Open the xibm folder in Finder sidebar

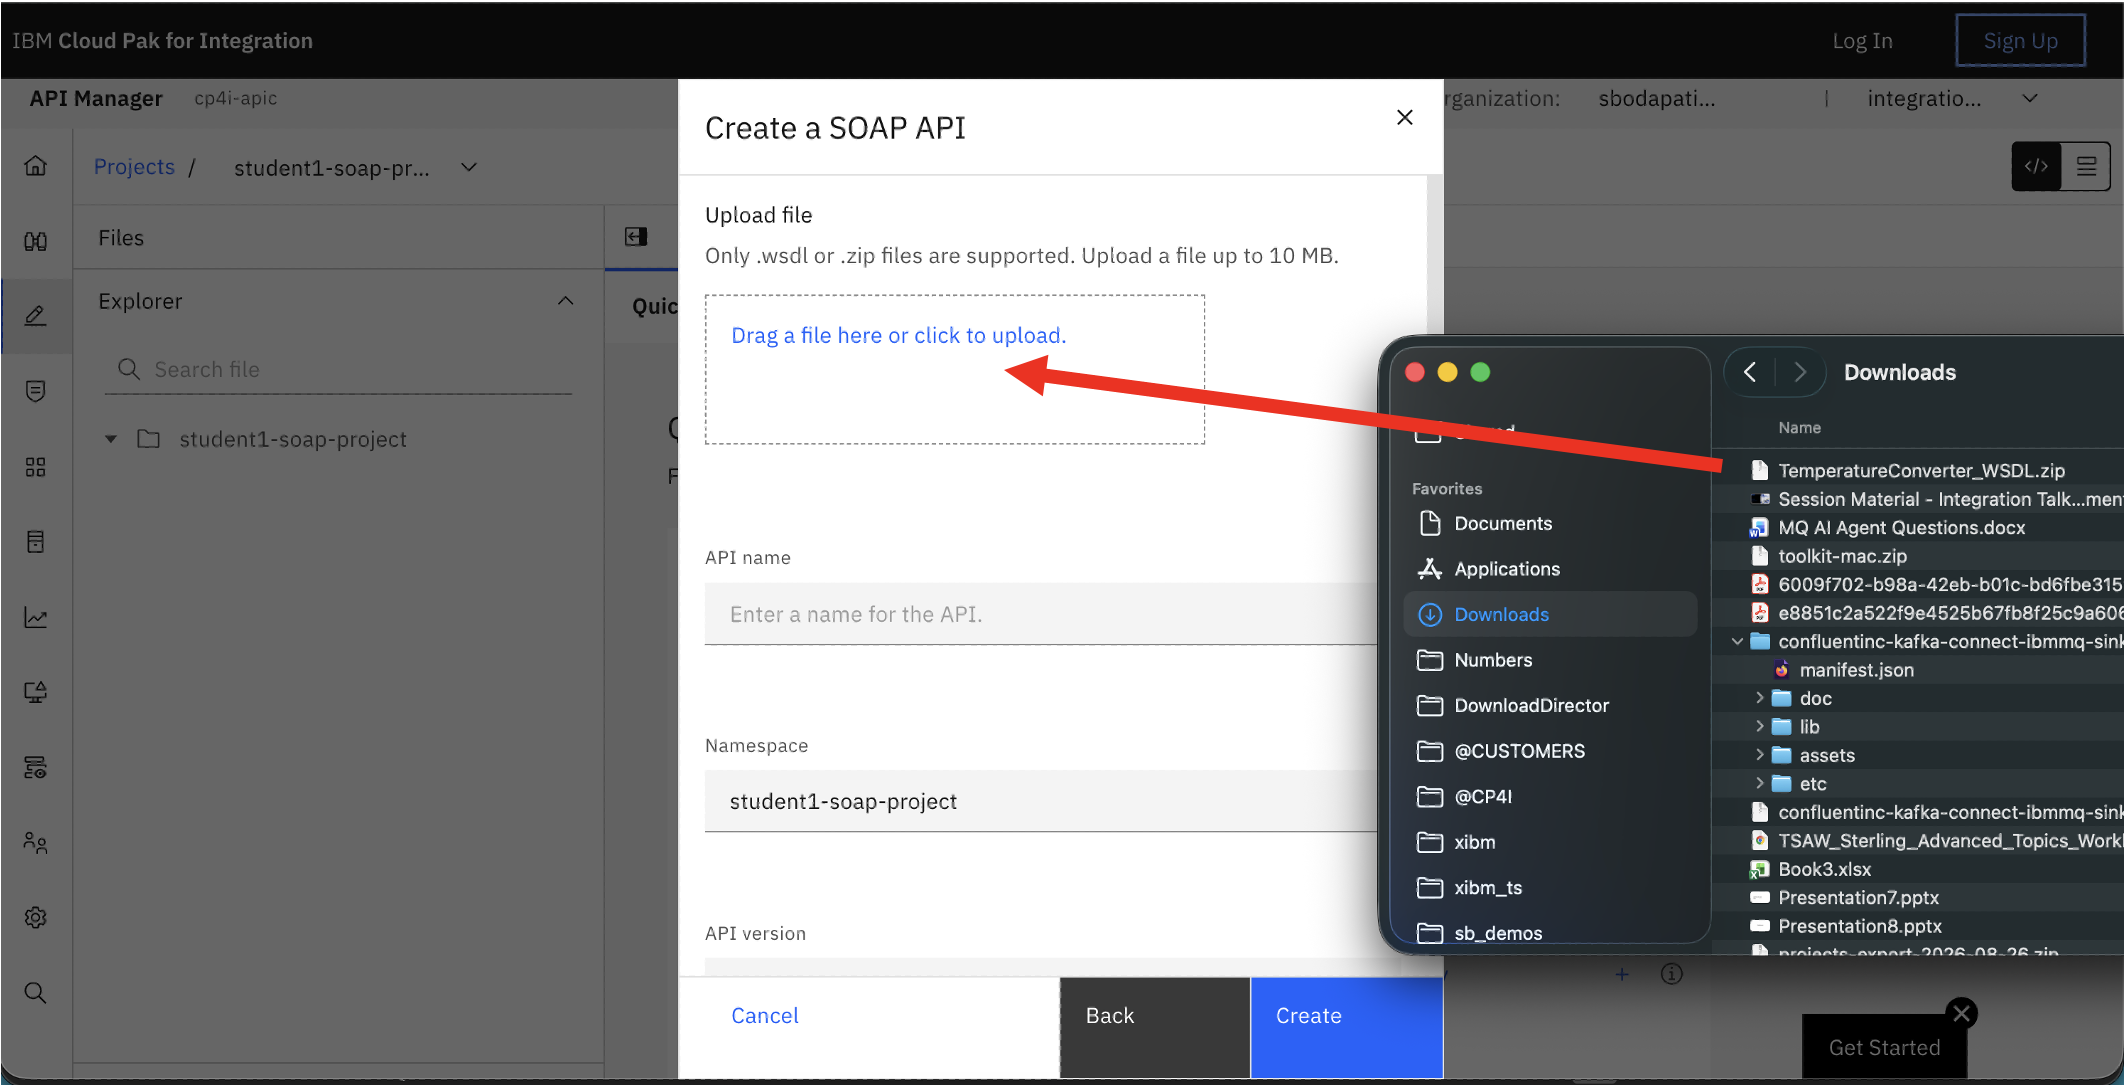[1550, 842]
